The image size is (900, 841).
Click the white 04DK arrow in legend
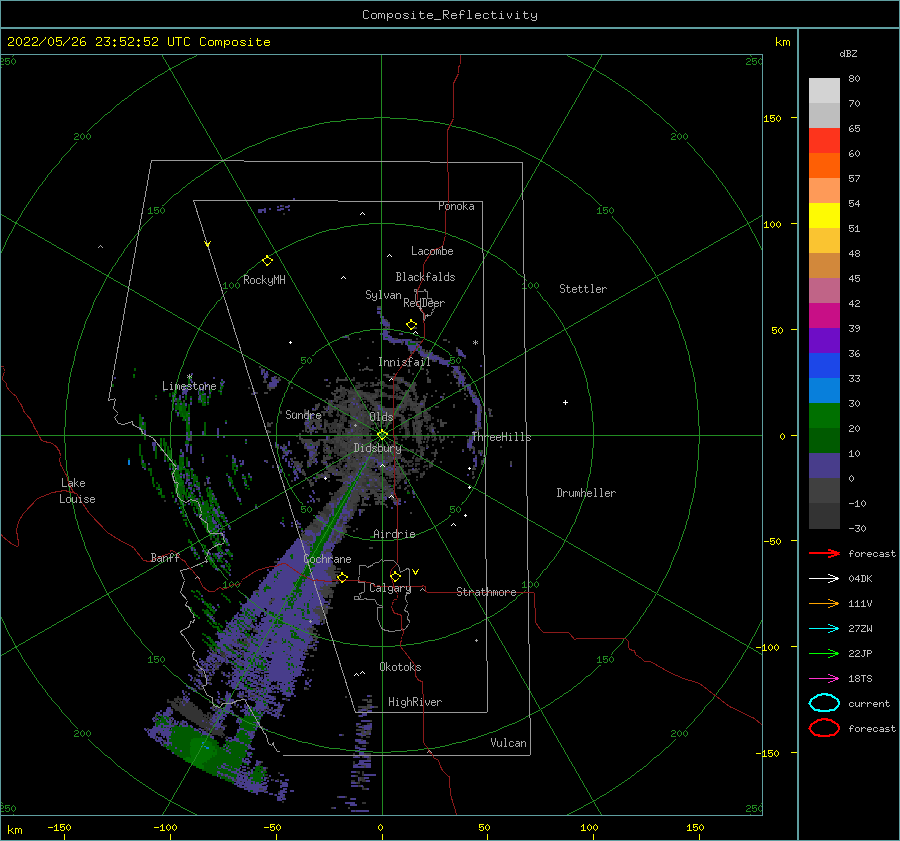[824, 579]
